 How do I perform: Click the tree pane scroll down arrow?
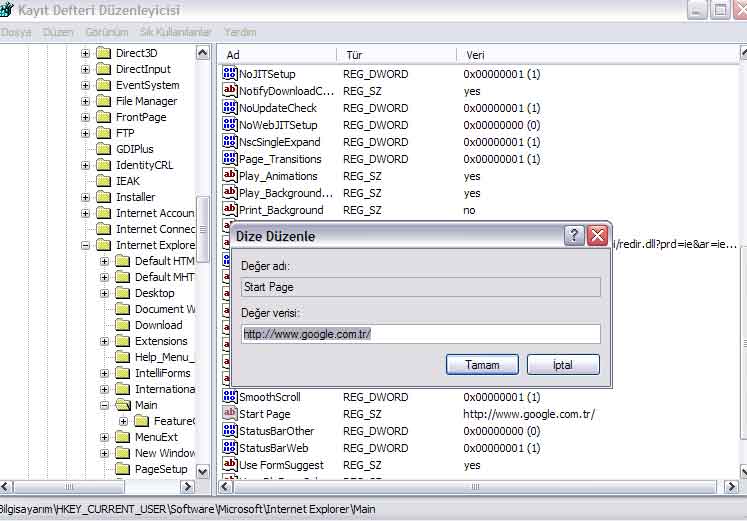202,472
